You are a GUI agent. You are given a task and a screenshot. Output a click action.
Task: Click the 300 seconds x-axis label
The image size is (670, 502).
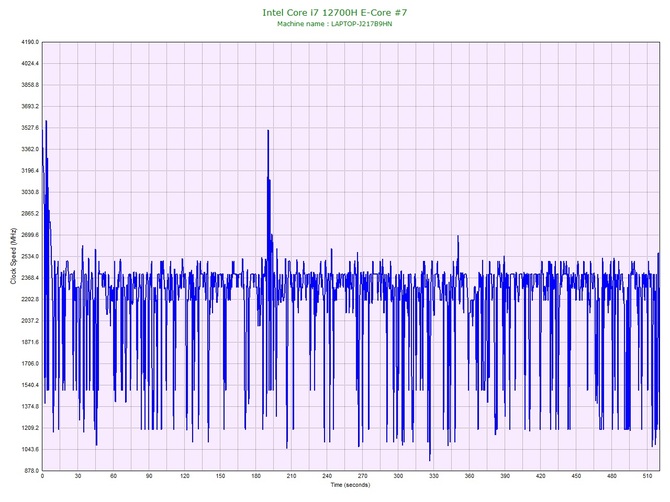398,476
